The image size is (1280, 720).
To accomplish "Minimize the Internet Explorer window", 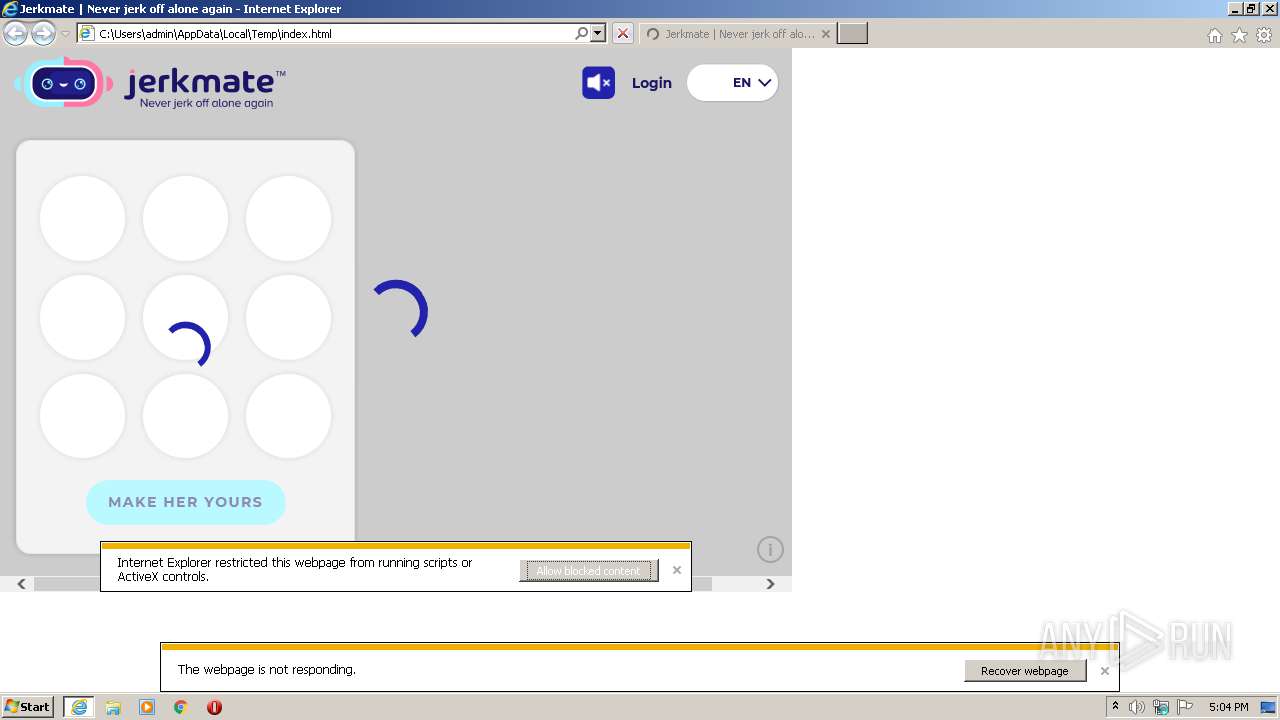I will click(1235, 9).
